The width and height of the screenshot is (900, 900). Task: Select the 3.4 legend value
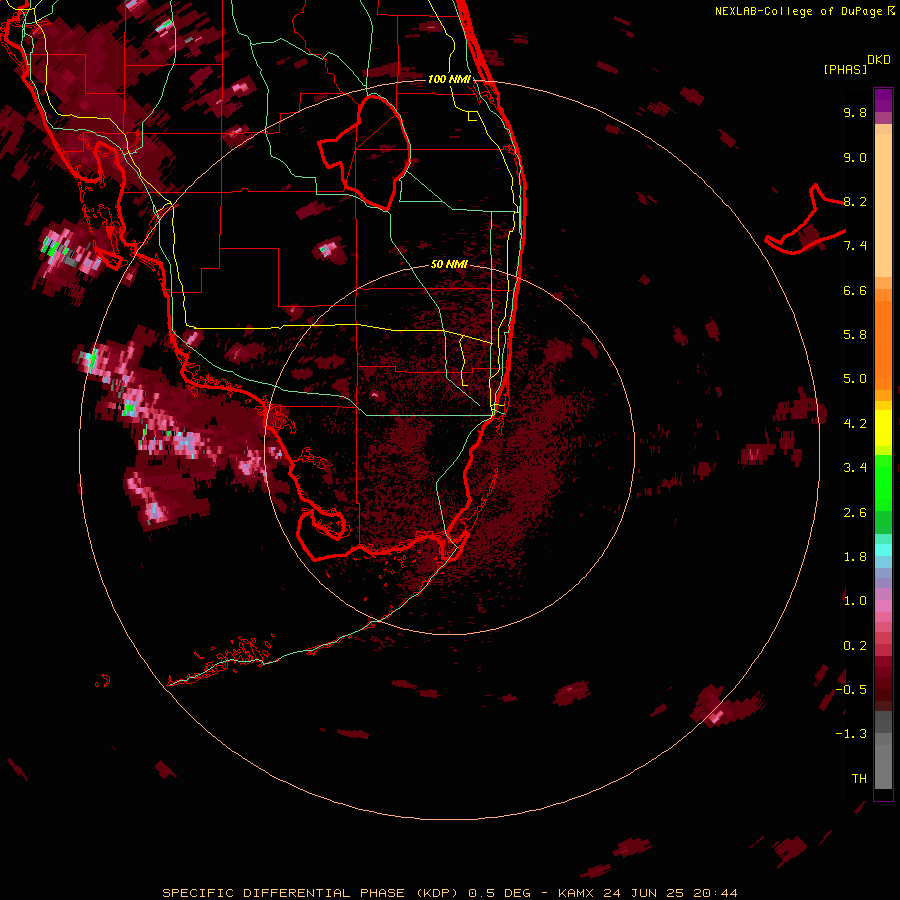tap(855, 468)
